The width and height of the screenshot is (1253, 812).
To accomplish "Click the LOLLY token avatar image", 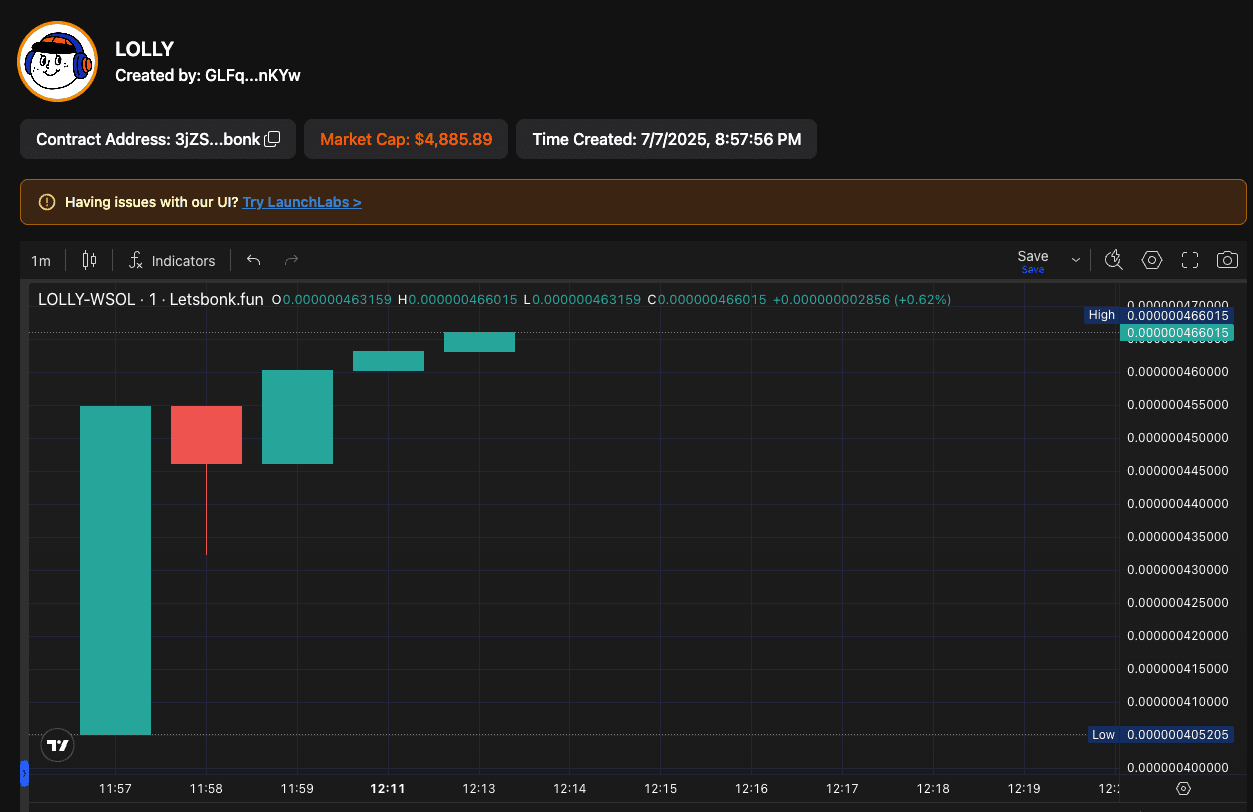I will point(58,62).
